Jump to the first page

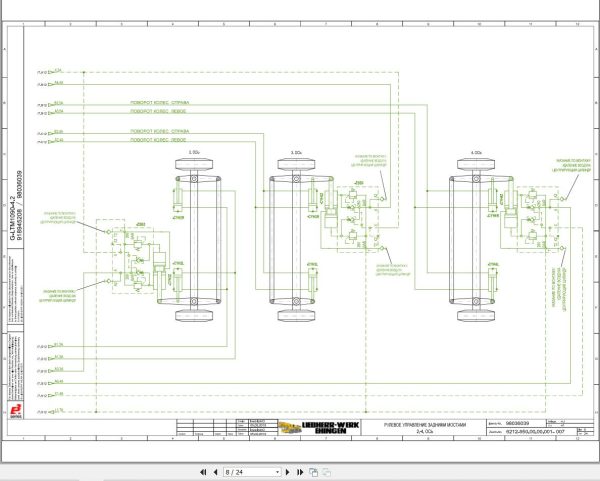tap(203, 472)
